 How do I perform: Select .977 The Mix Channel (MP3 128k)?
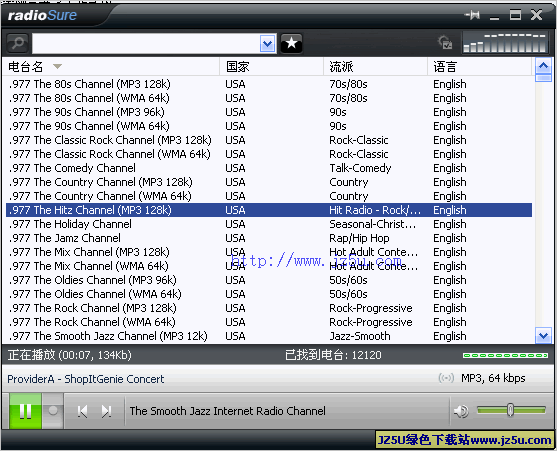(x=269, y=252)
